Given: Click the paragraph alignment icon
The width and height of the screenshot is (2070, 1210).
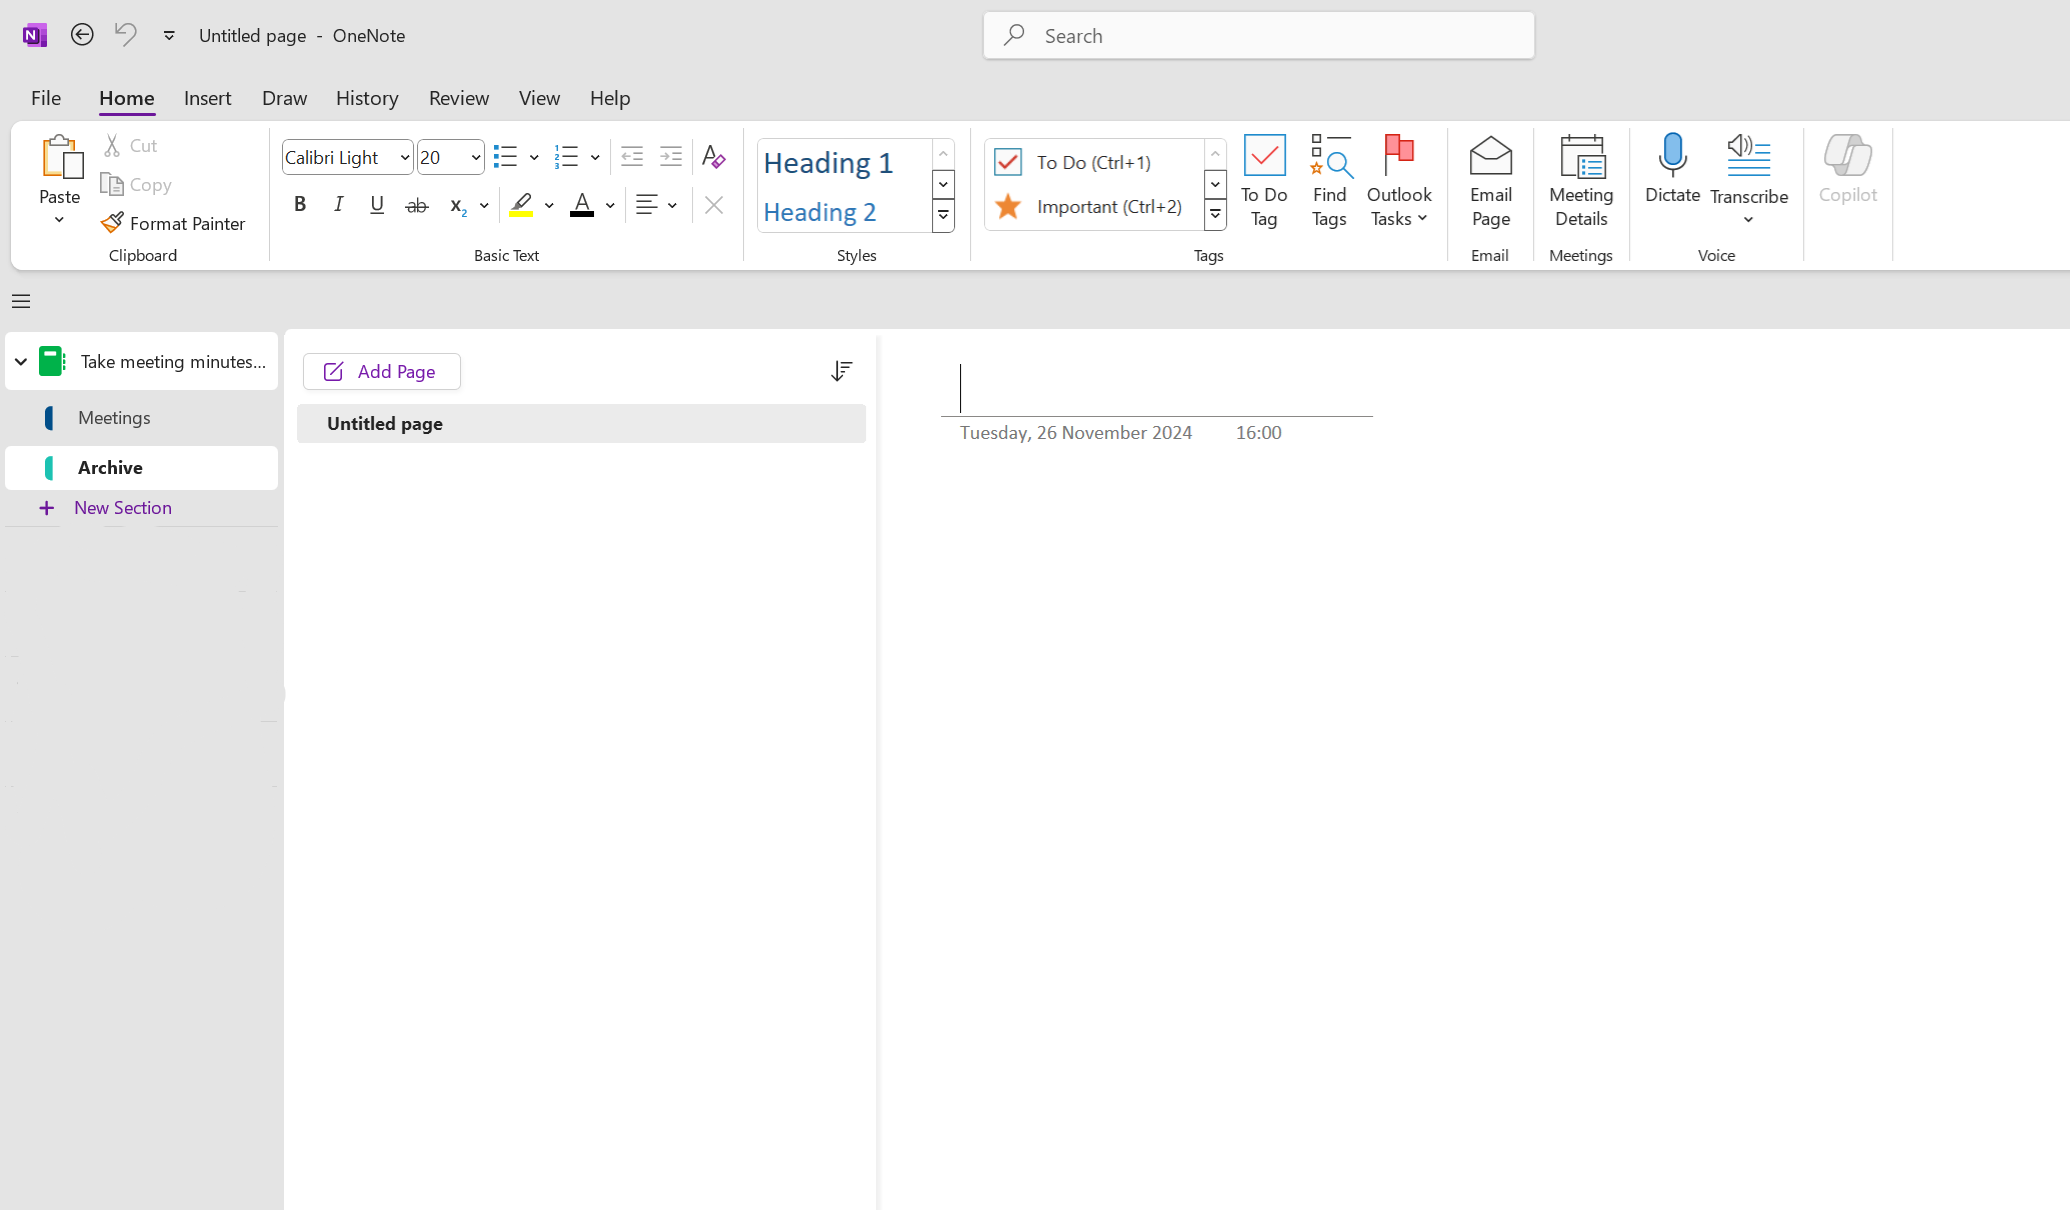Looking at the screenshot, I should (x=647, y=205).
